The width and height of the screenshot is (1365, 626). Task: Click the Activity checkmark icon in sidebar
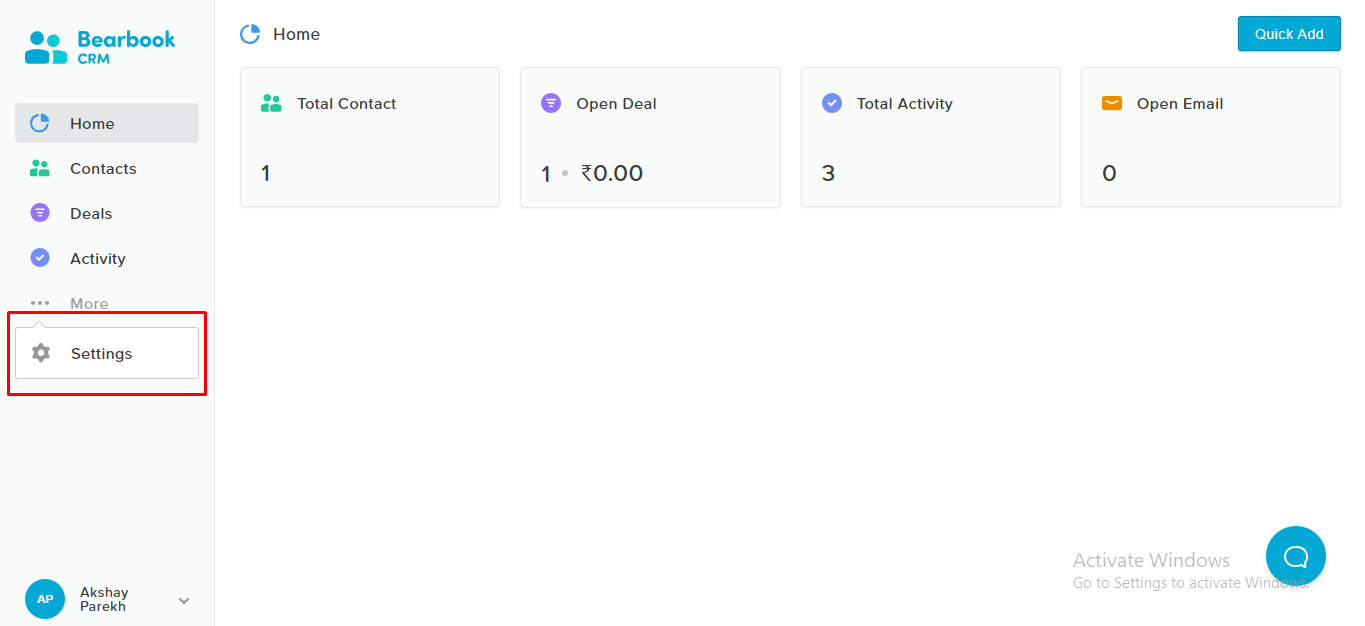pyautogui.click(x=40, y=258)
